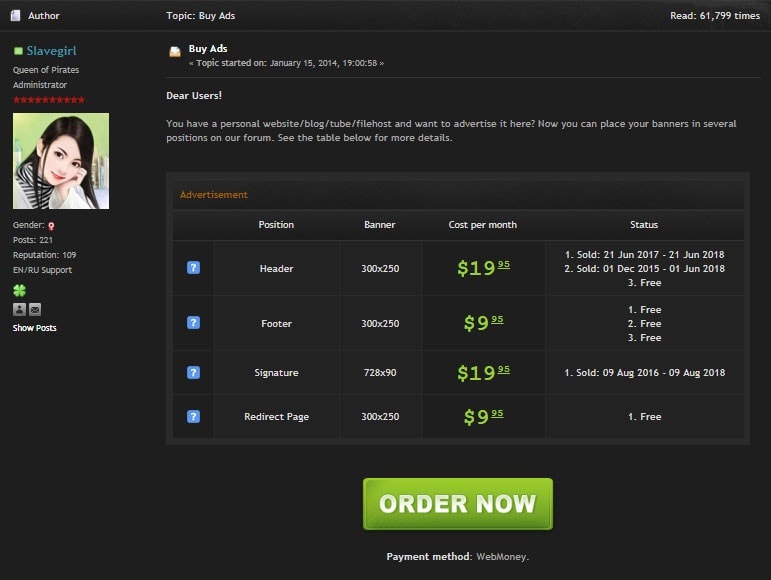Image resolution: width=771 pixels, height=580 pixels.
Task: Open Slavegirl's profile icon button
Action: click(x=19, y=309)
